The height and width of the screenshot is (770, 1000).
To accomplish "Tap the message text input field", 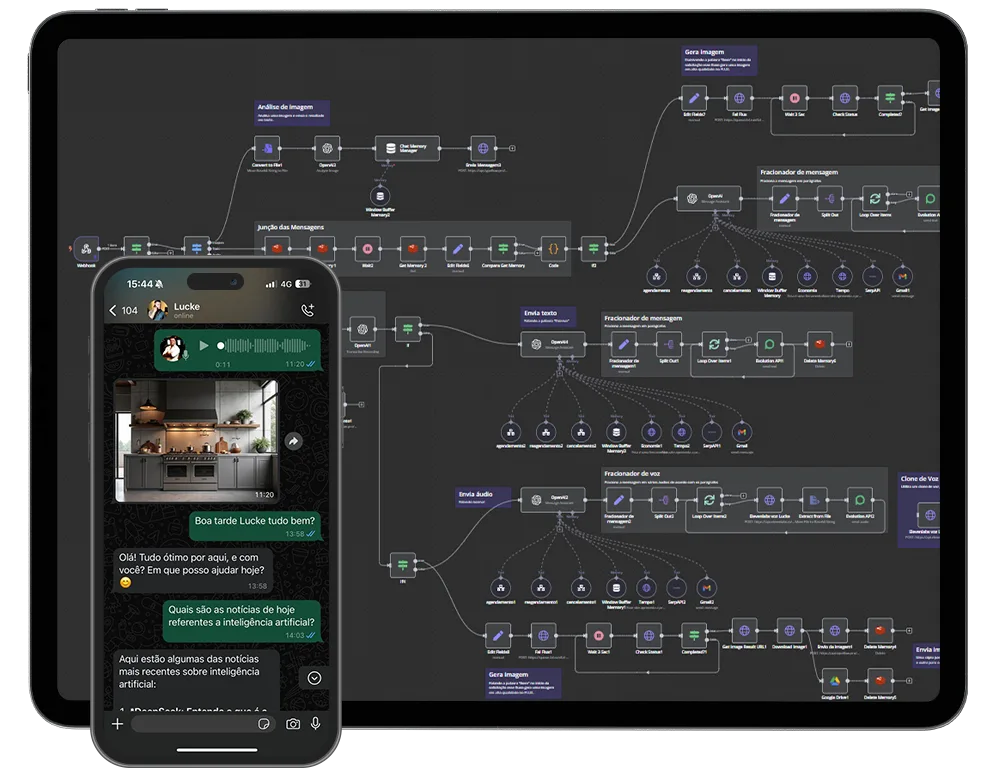I will click(195, 723).
